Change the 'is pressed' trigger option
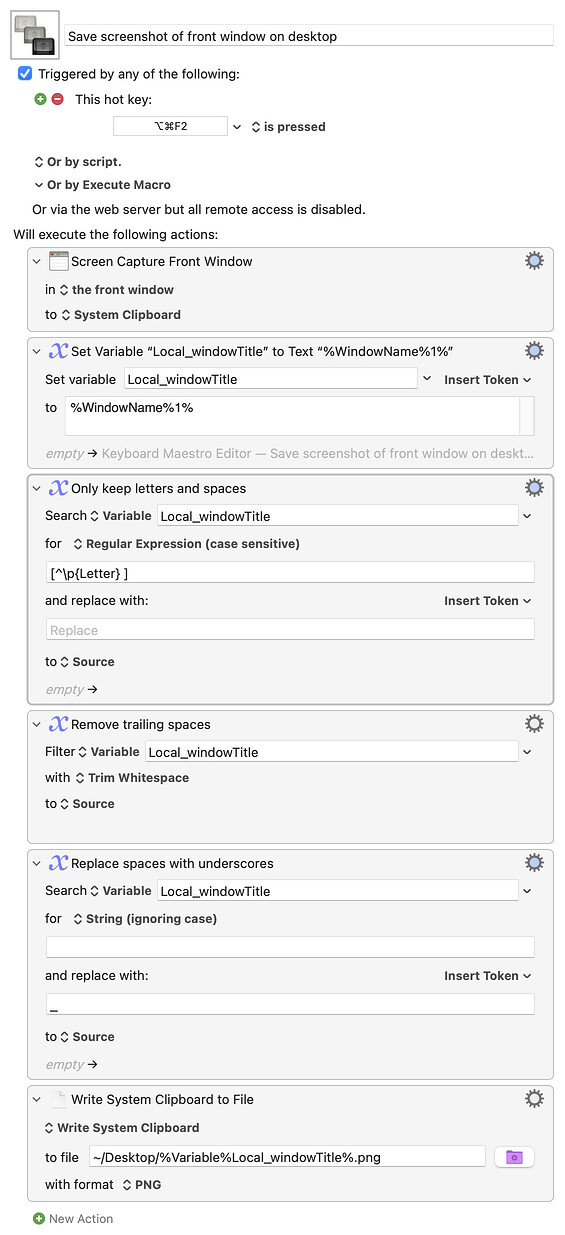The height and width of the screenshot is (1235, 565). tap(288, 127)
